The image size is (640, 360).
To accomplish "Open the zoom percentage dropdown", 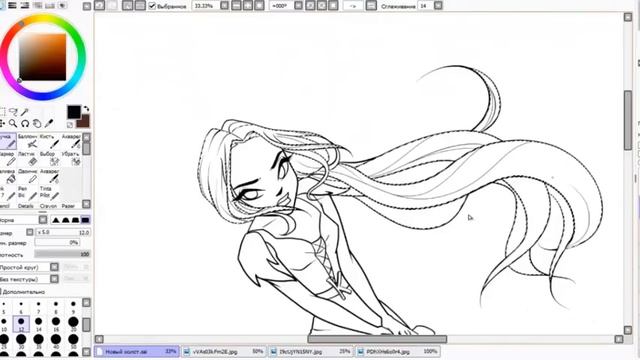I will (x=224, y=6).
